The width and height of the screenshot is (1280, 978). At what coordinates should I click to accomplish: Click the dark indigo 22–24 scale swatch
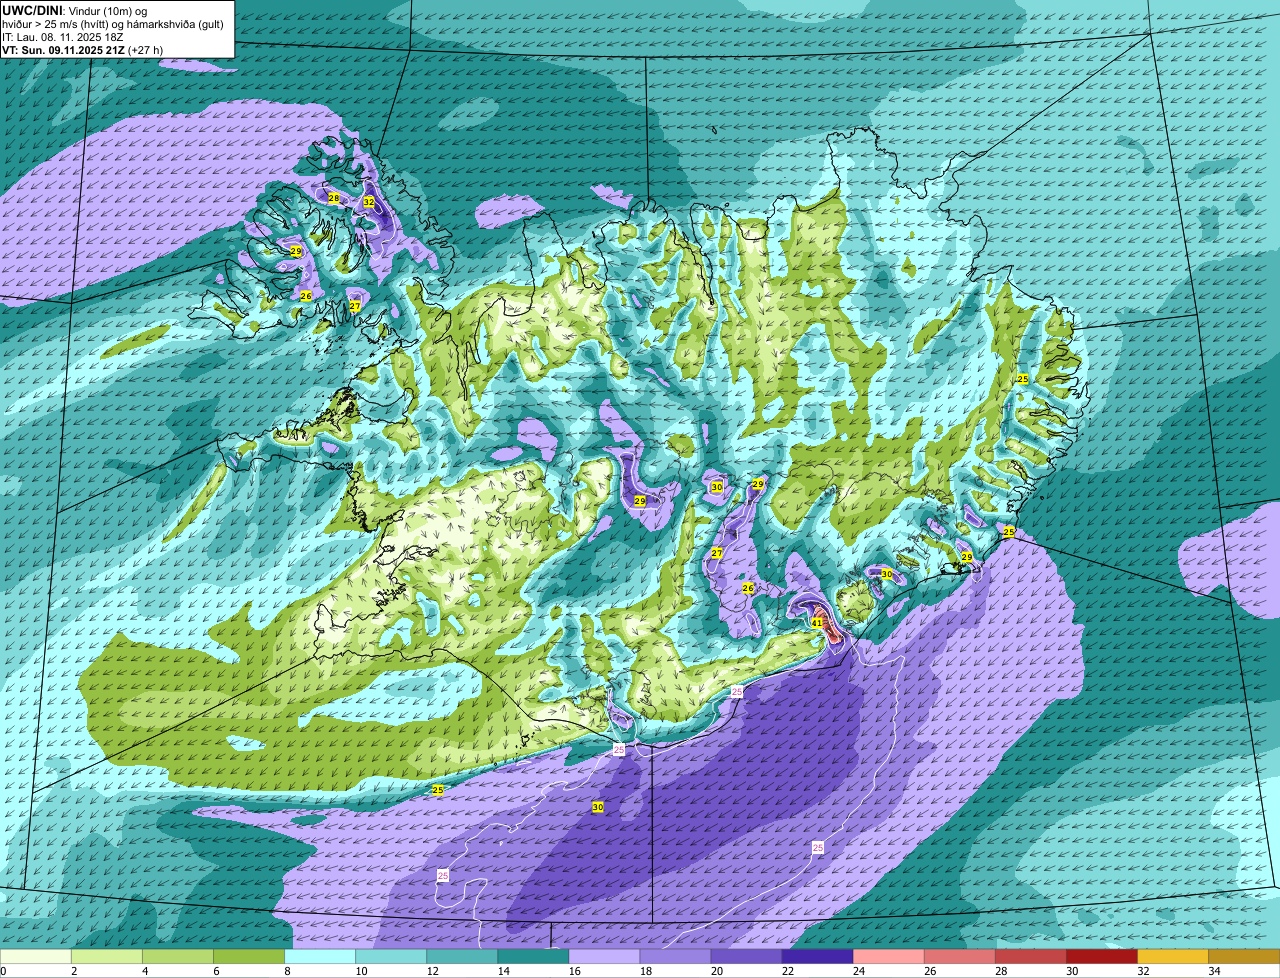[x=817, y=957]
